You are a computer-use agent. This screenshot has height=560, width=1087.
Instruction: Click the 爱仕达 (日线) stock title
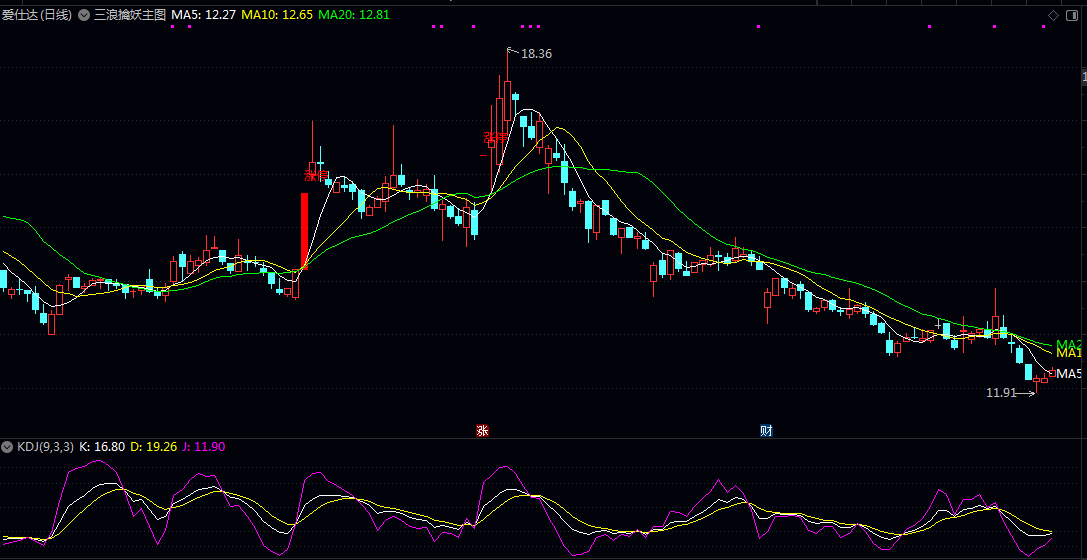34,15
